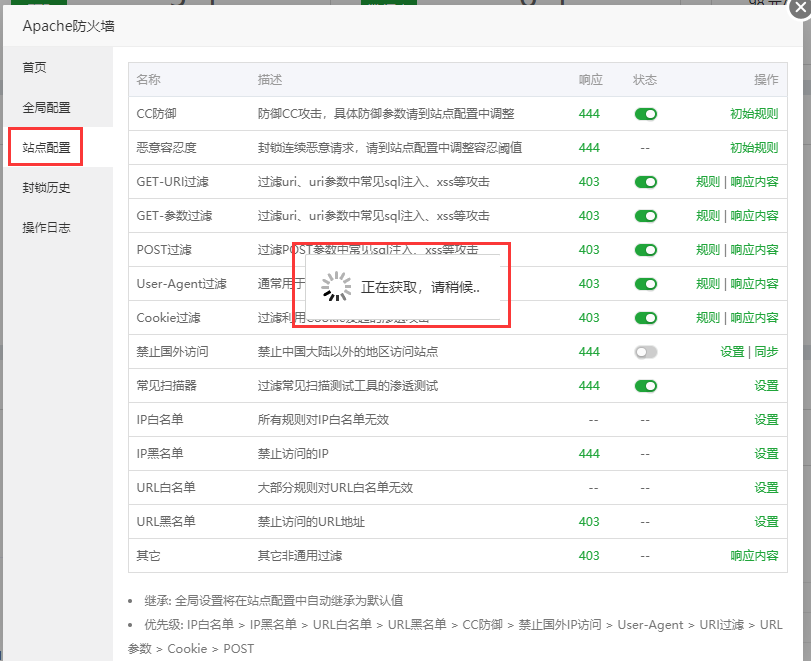Click description 过滤常见扫描测试工具的渗透测试

pyautogui.click(x=348, y=386)
